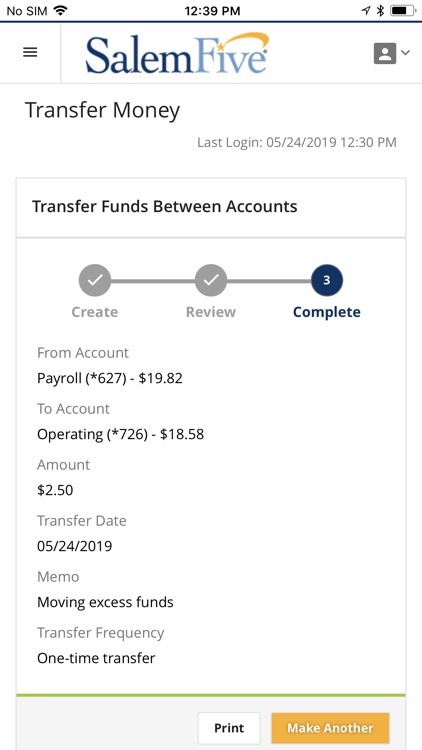
Task: Select the Create step label
Action: point(95,312)
